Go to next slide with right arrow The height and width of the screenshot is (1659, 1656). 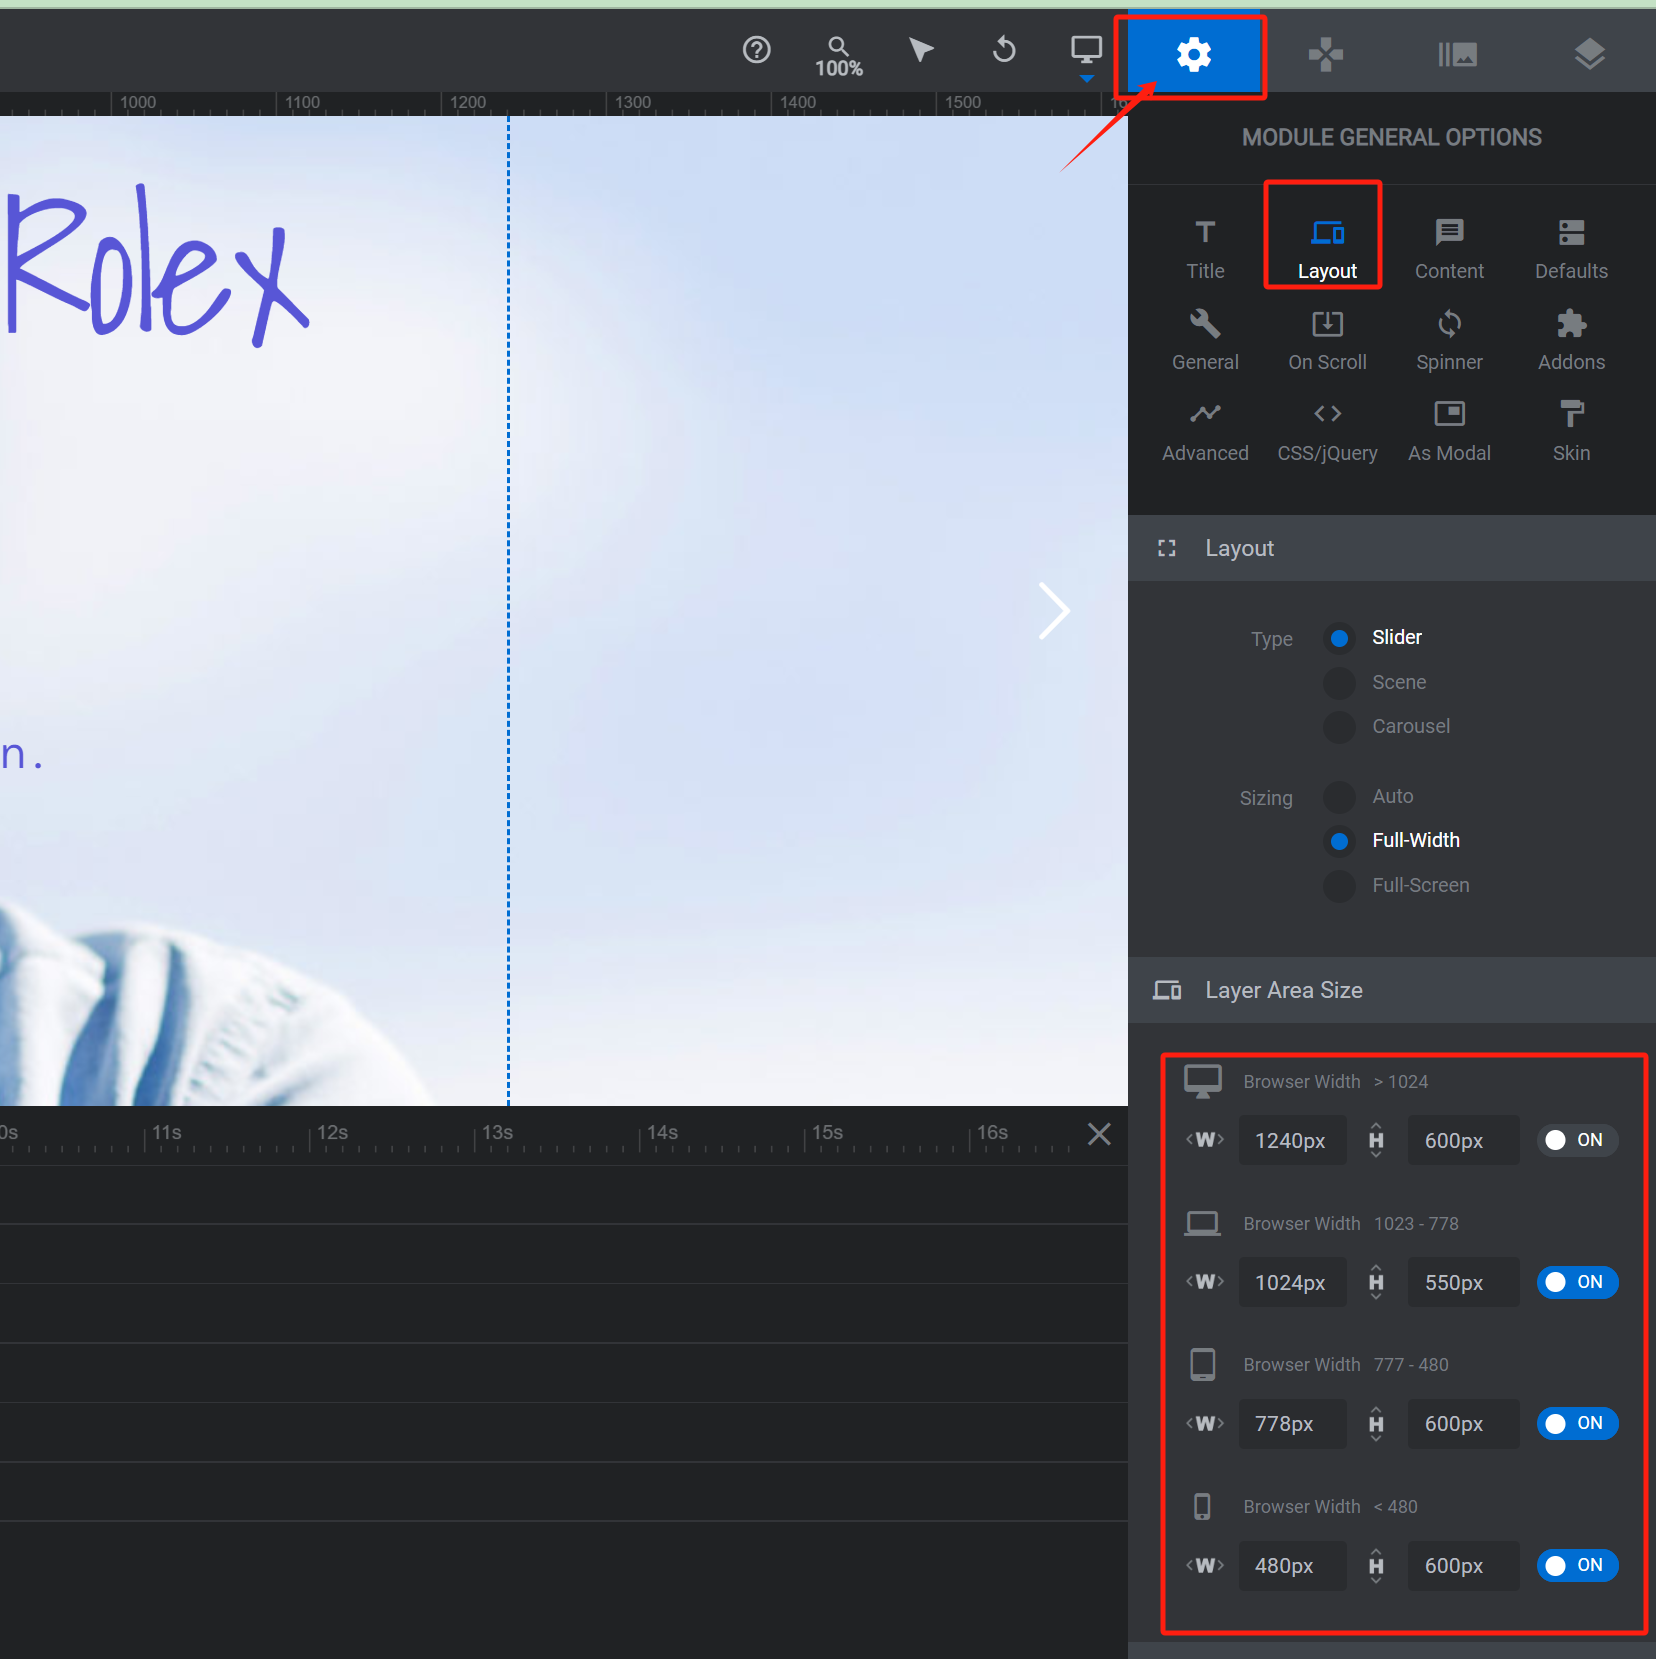click(1054, 611)
